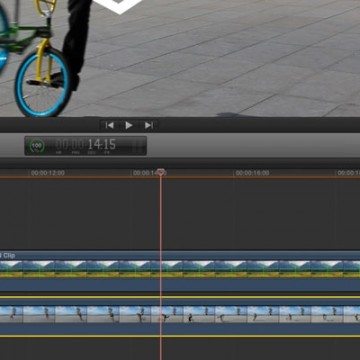Click the playhead handle on the ruler
The image size is (360, 360).
(x=161, y=172)
